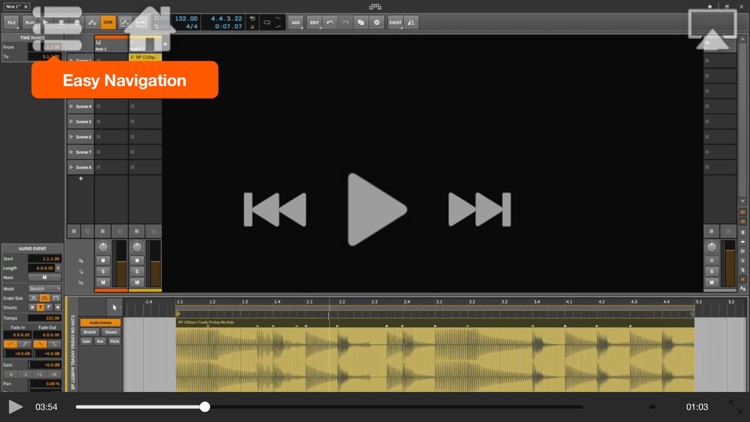Select the first Fade In curve icon
The image size is (750, 422).
pos(11,344)
